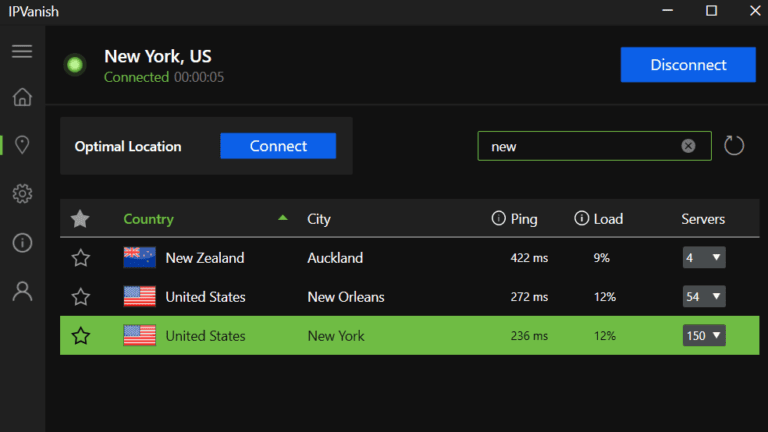Star the New York server row
The image size is (768, 432).
coord(81,336)
